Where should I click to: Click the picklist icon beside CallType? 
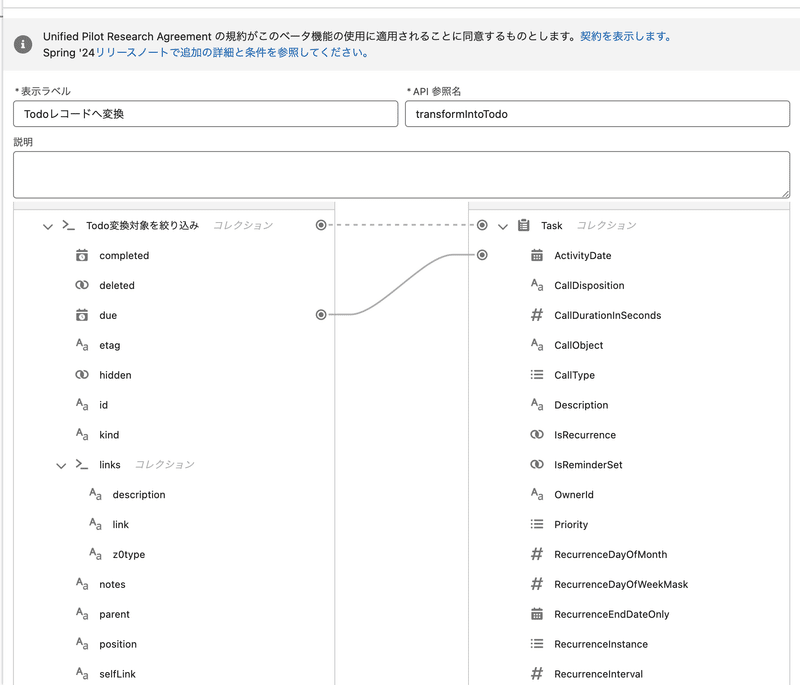[x=537, y=375]
